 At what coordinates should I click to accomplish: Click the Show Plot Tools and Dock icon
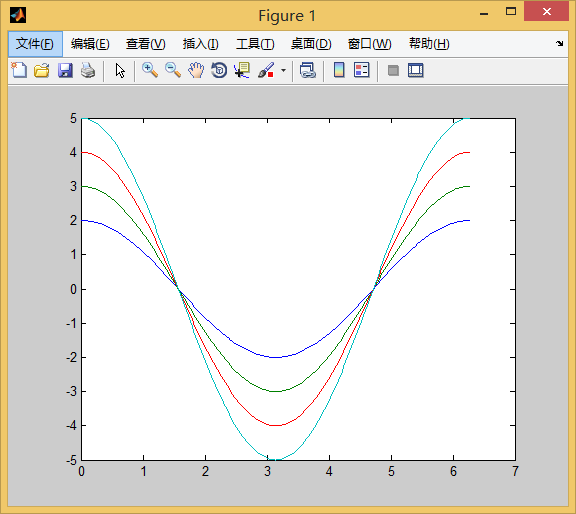pyautogui.click(x=415, y=70)
